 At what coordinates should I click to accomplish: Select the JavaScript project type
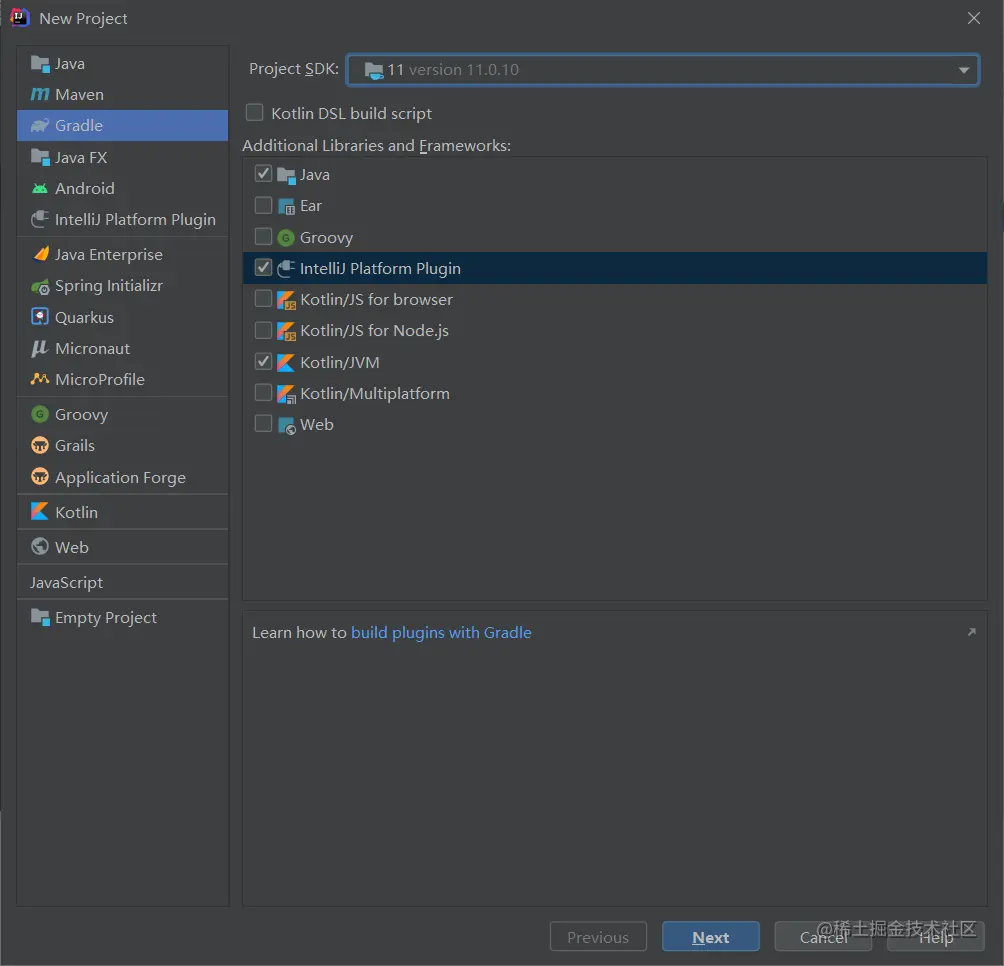(122, 583)
